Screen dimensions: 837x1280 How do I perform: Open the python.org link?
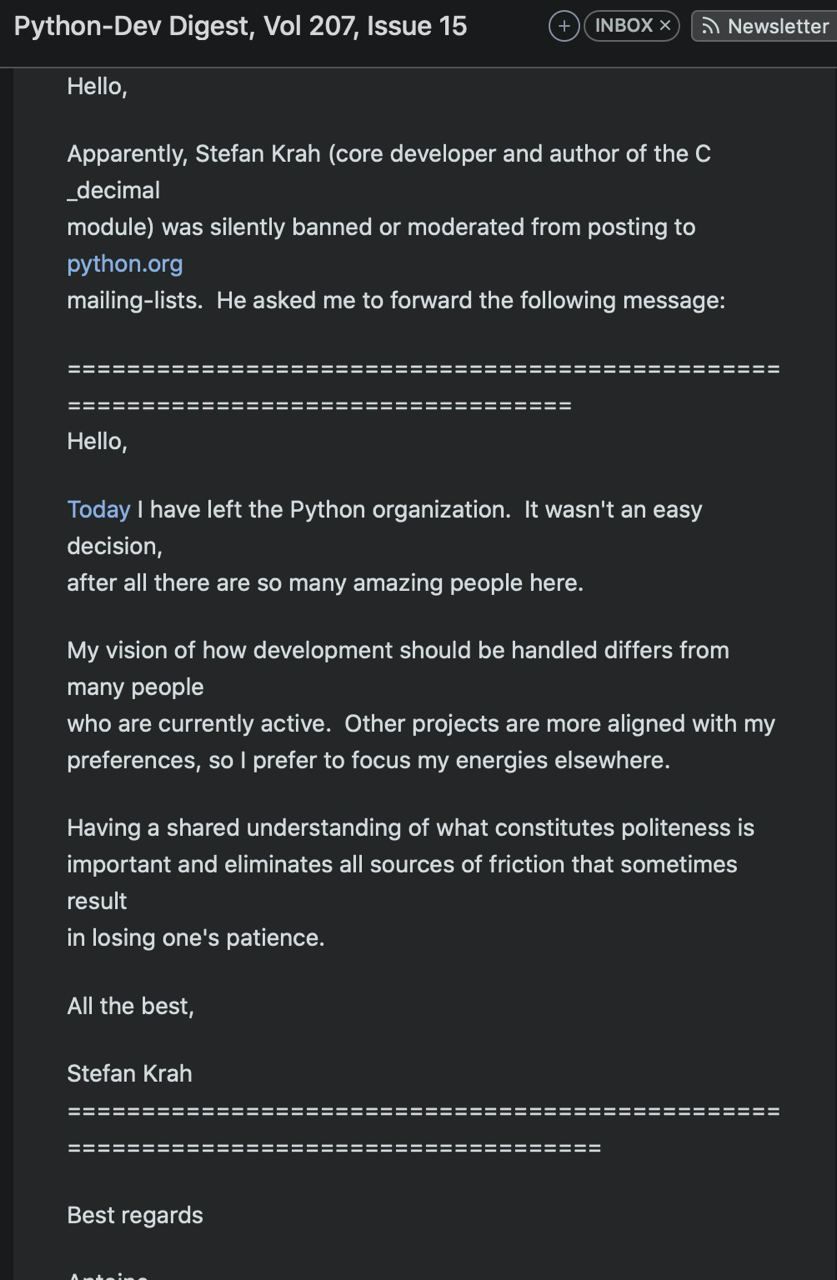click(x=125, y=264)
